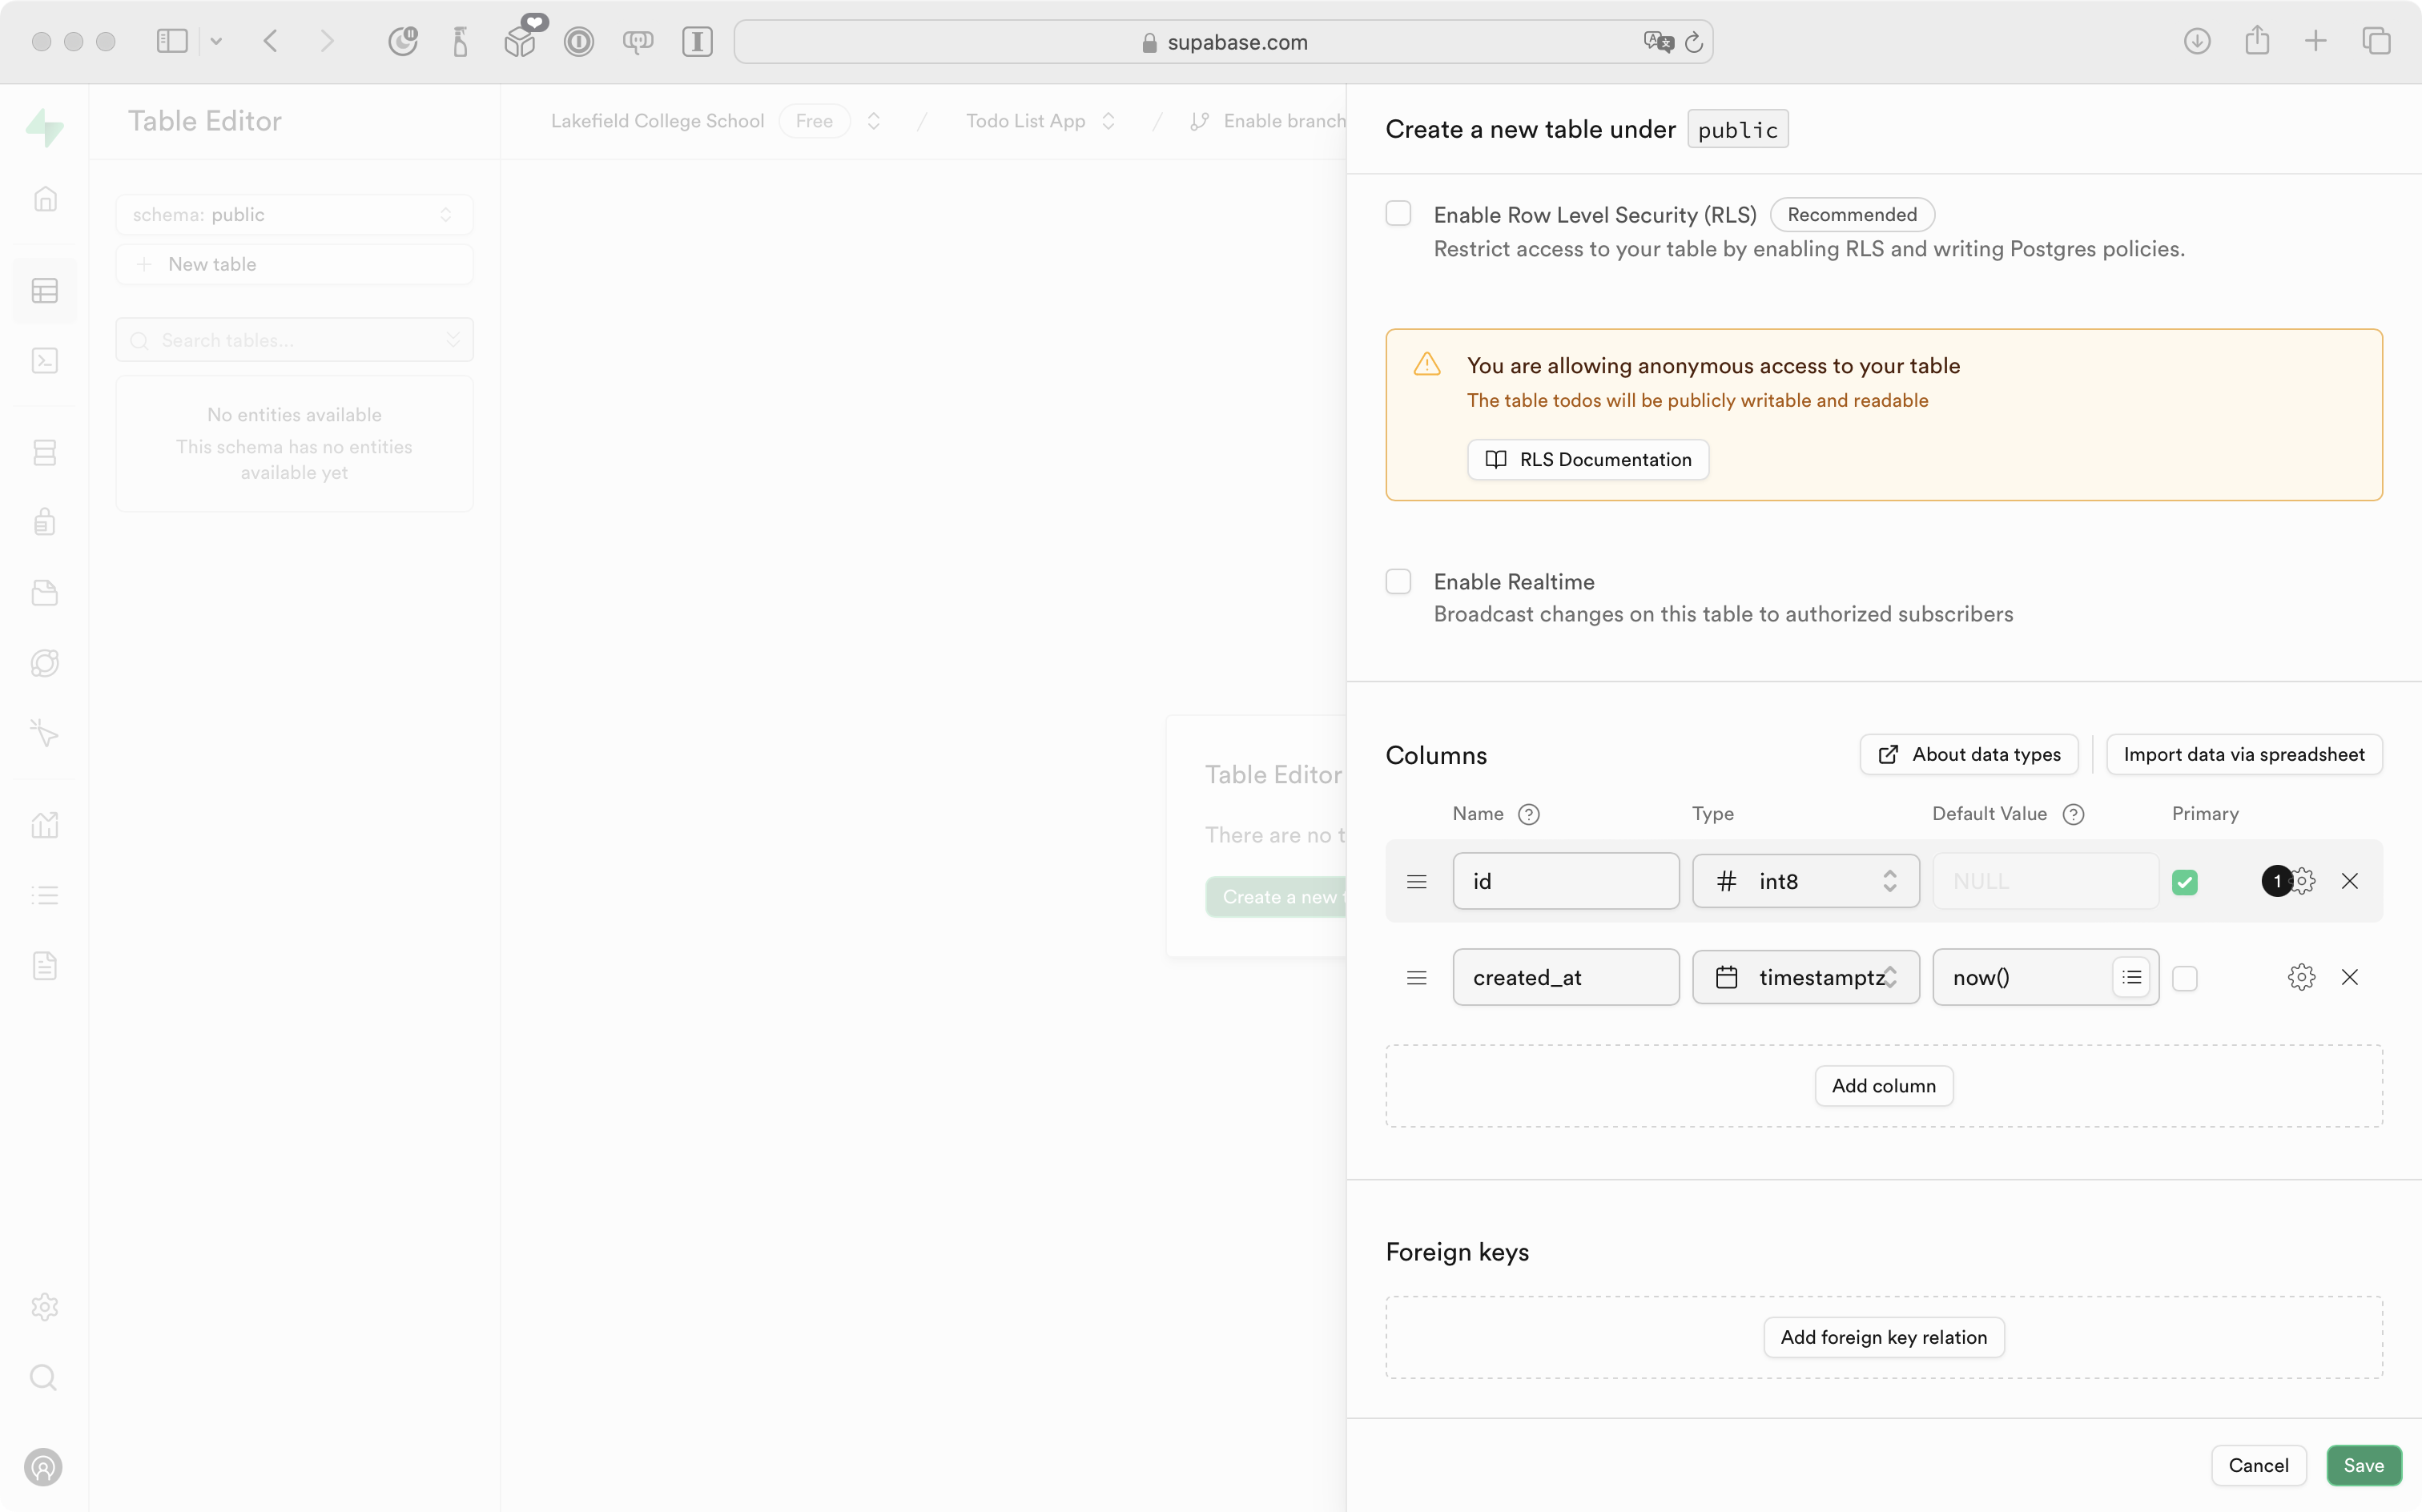Open the public schema selector
Image resolution: width=2422 pixels, height=1512 pixels.
click(x=294, y=214)
